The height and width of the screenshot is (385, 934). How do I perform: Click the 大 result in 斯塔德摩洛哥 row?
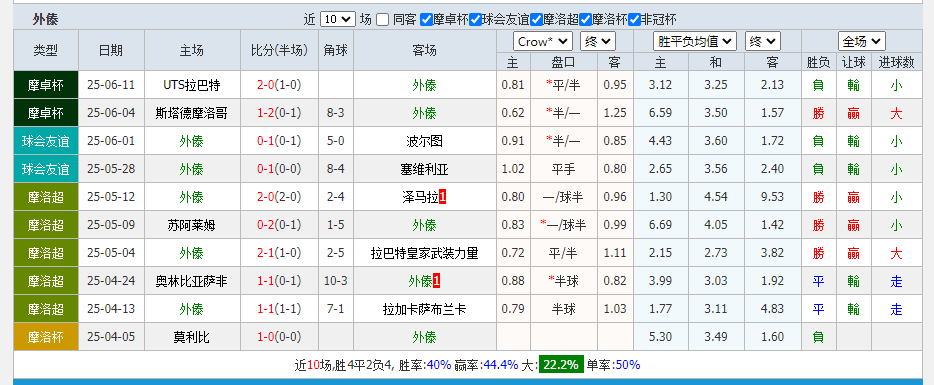(x=896, y=113)
